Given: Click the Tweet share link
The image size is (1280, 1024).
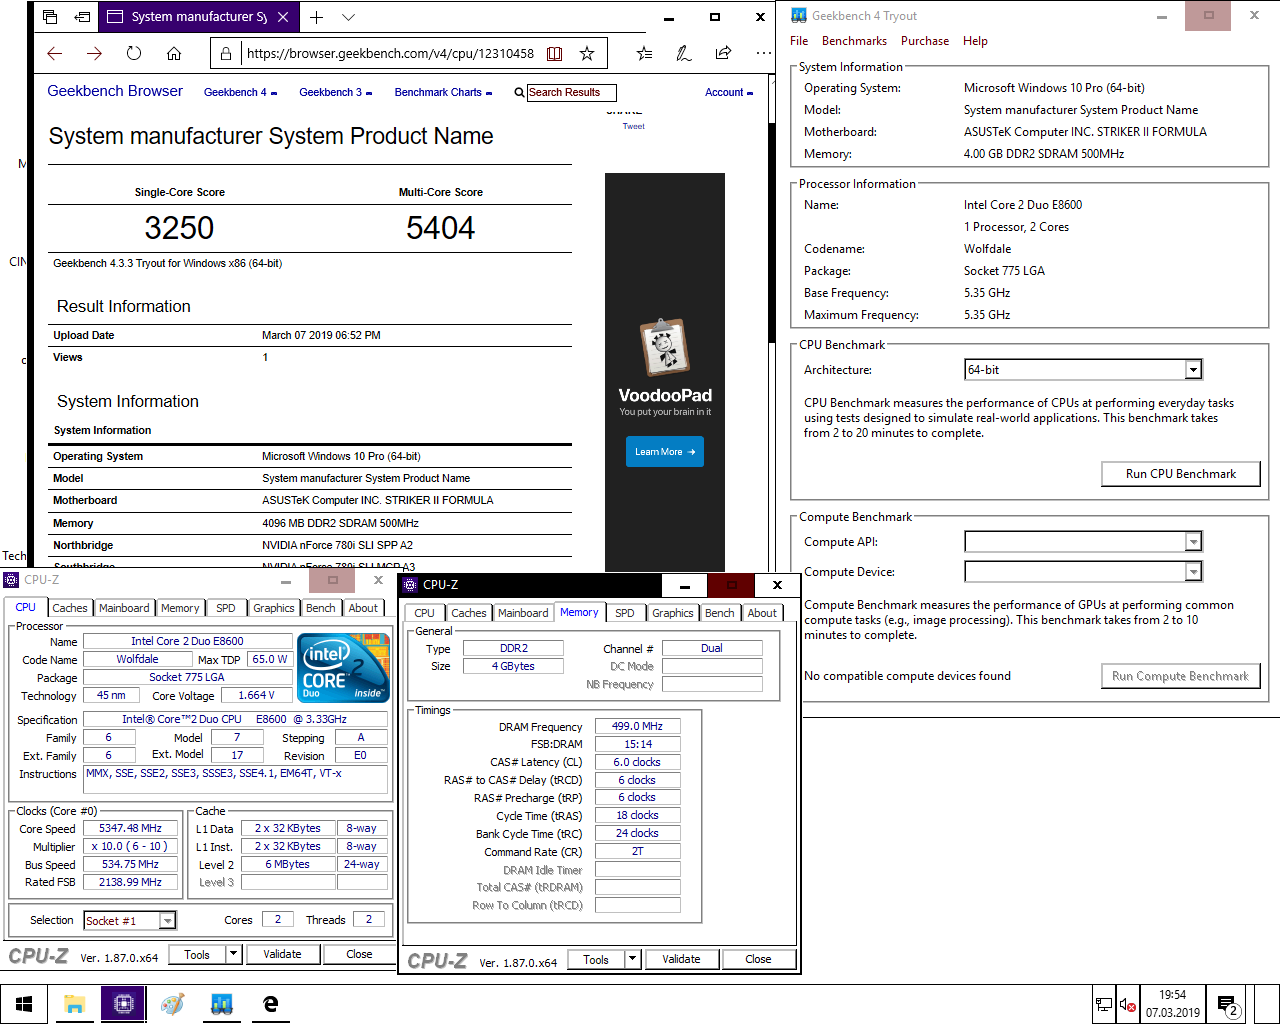Looking at the screenshot, I should [634, 127].
